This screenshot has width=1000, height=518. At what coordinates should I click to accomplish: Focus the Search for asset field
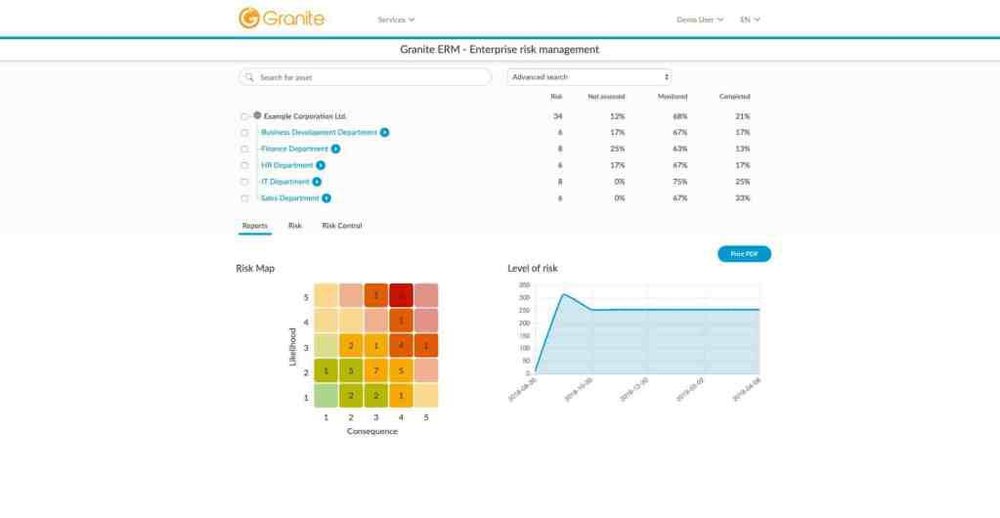(365, 77)
